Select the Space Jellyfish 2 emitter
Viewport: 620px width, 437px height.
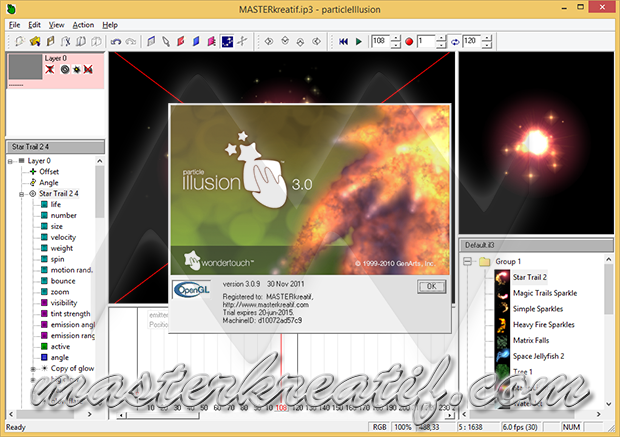point(539,356)
